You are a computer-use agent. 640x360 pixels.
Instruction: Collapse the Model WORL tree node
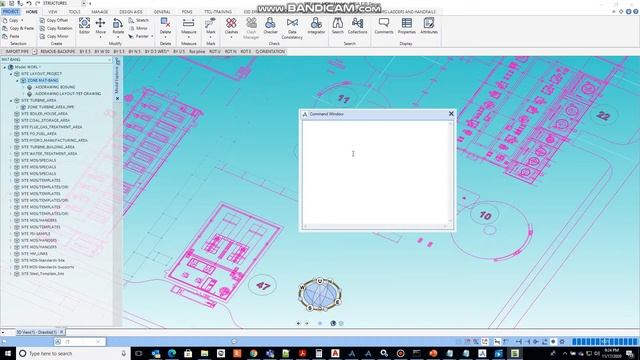[x=4, y=67]
